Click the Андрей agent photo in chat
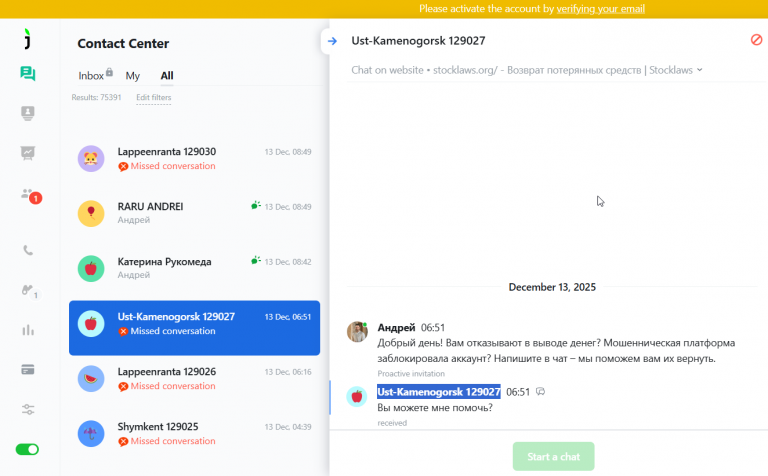The width and height of the screenshot is (768, 476). pos(358,332)
